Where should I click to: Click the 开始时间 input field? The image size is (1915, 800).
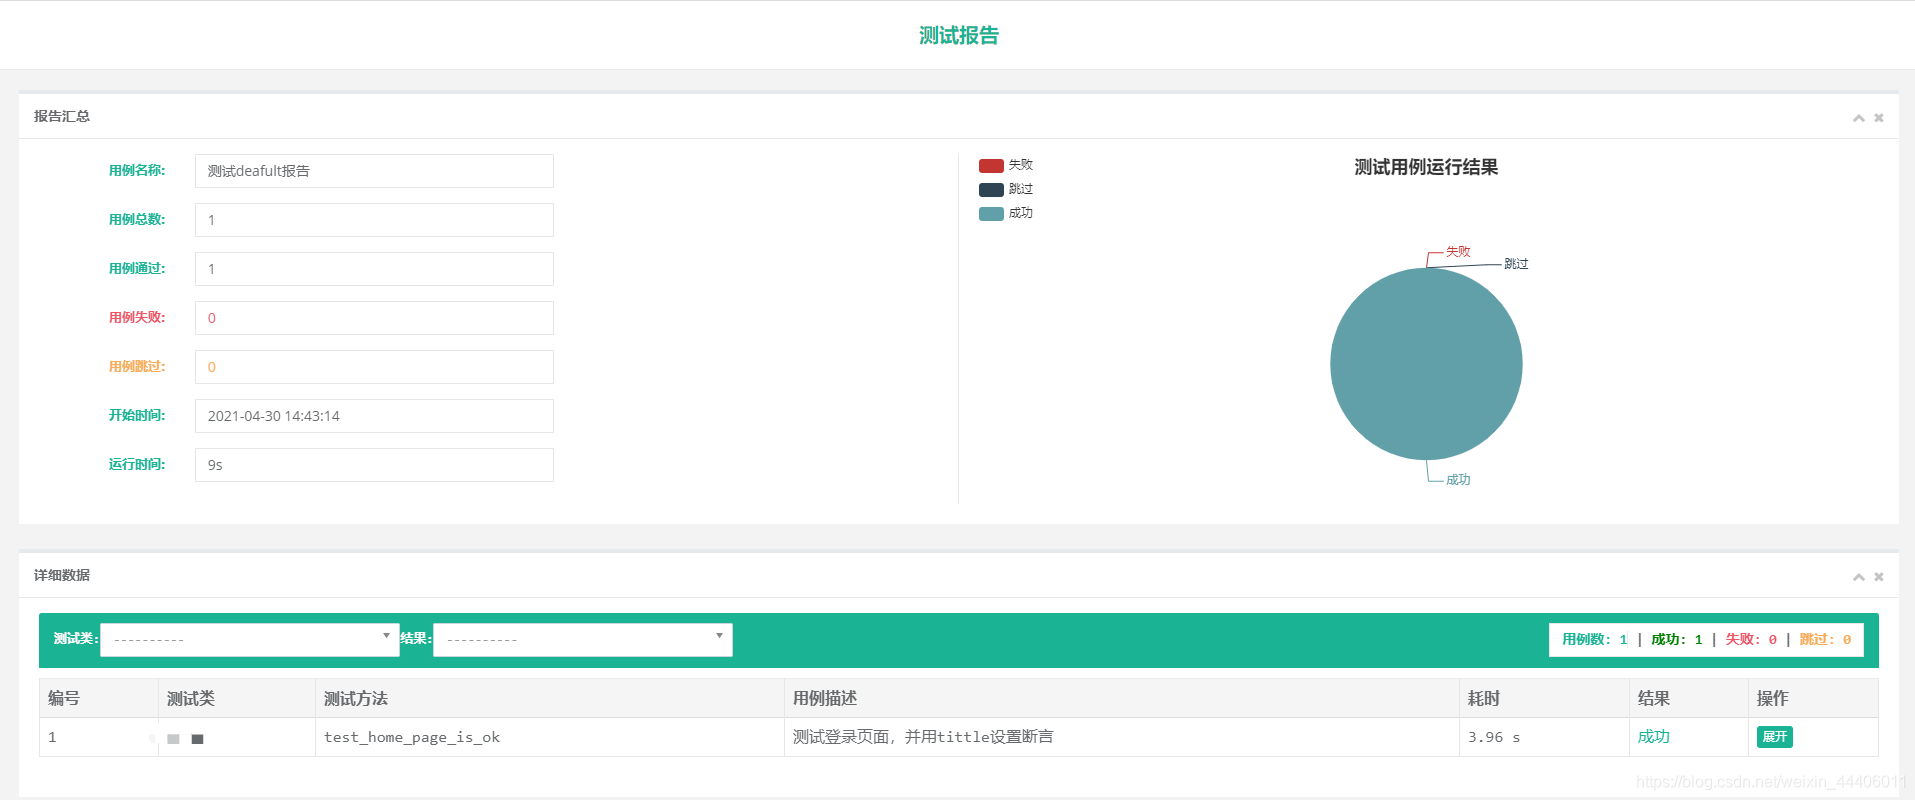tap(374, 416)
